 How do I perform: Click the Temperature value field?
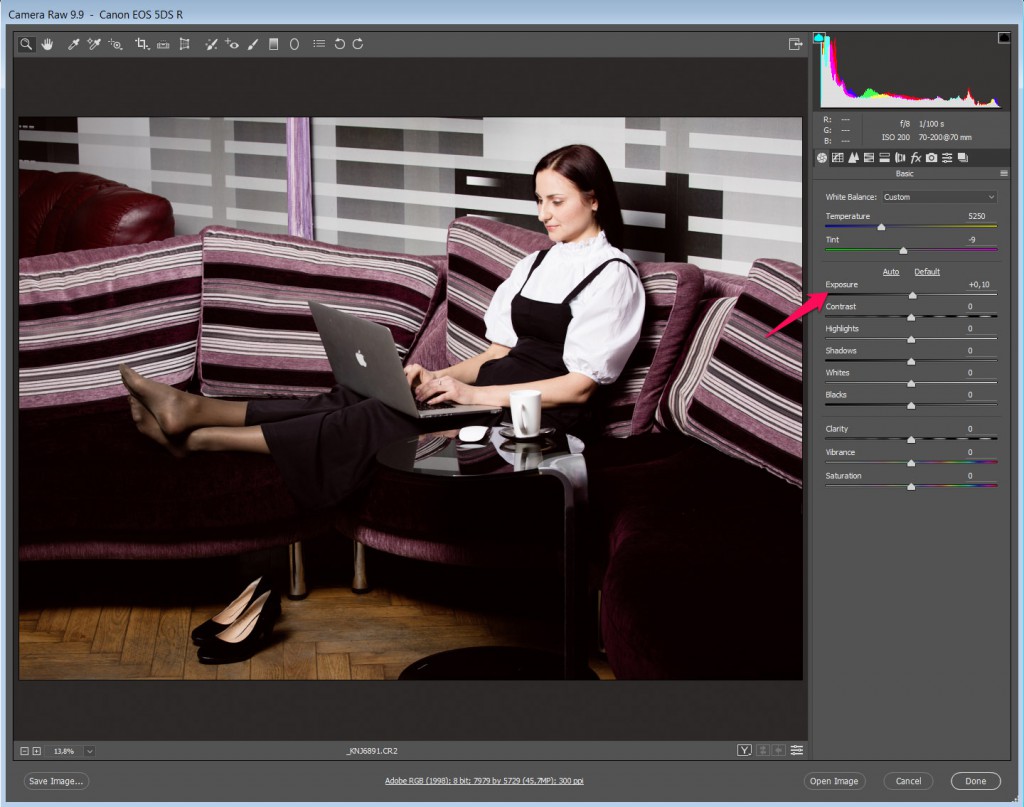pos(977,216)
